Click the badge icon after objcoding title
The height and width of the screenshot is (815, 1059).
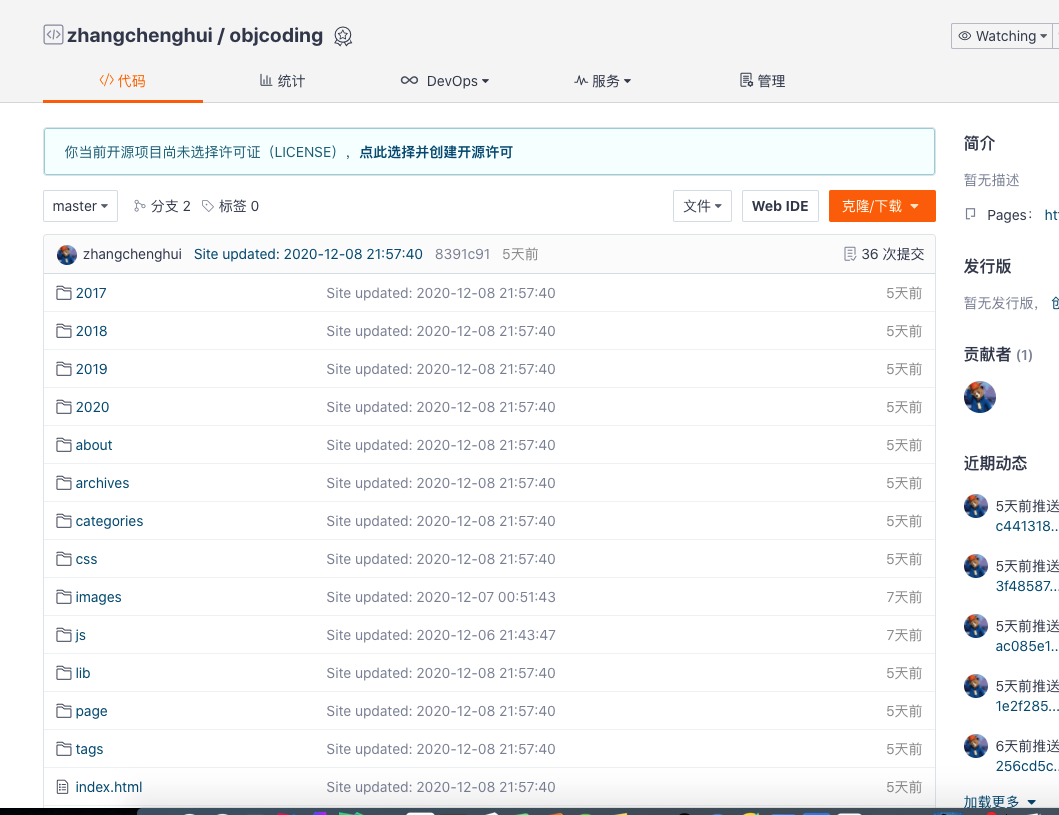point(343,36)
